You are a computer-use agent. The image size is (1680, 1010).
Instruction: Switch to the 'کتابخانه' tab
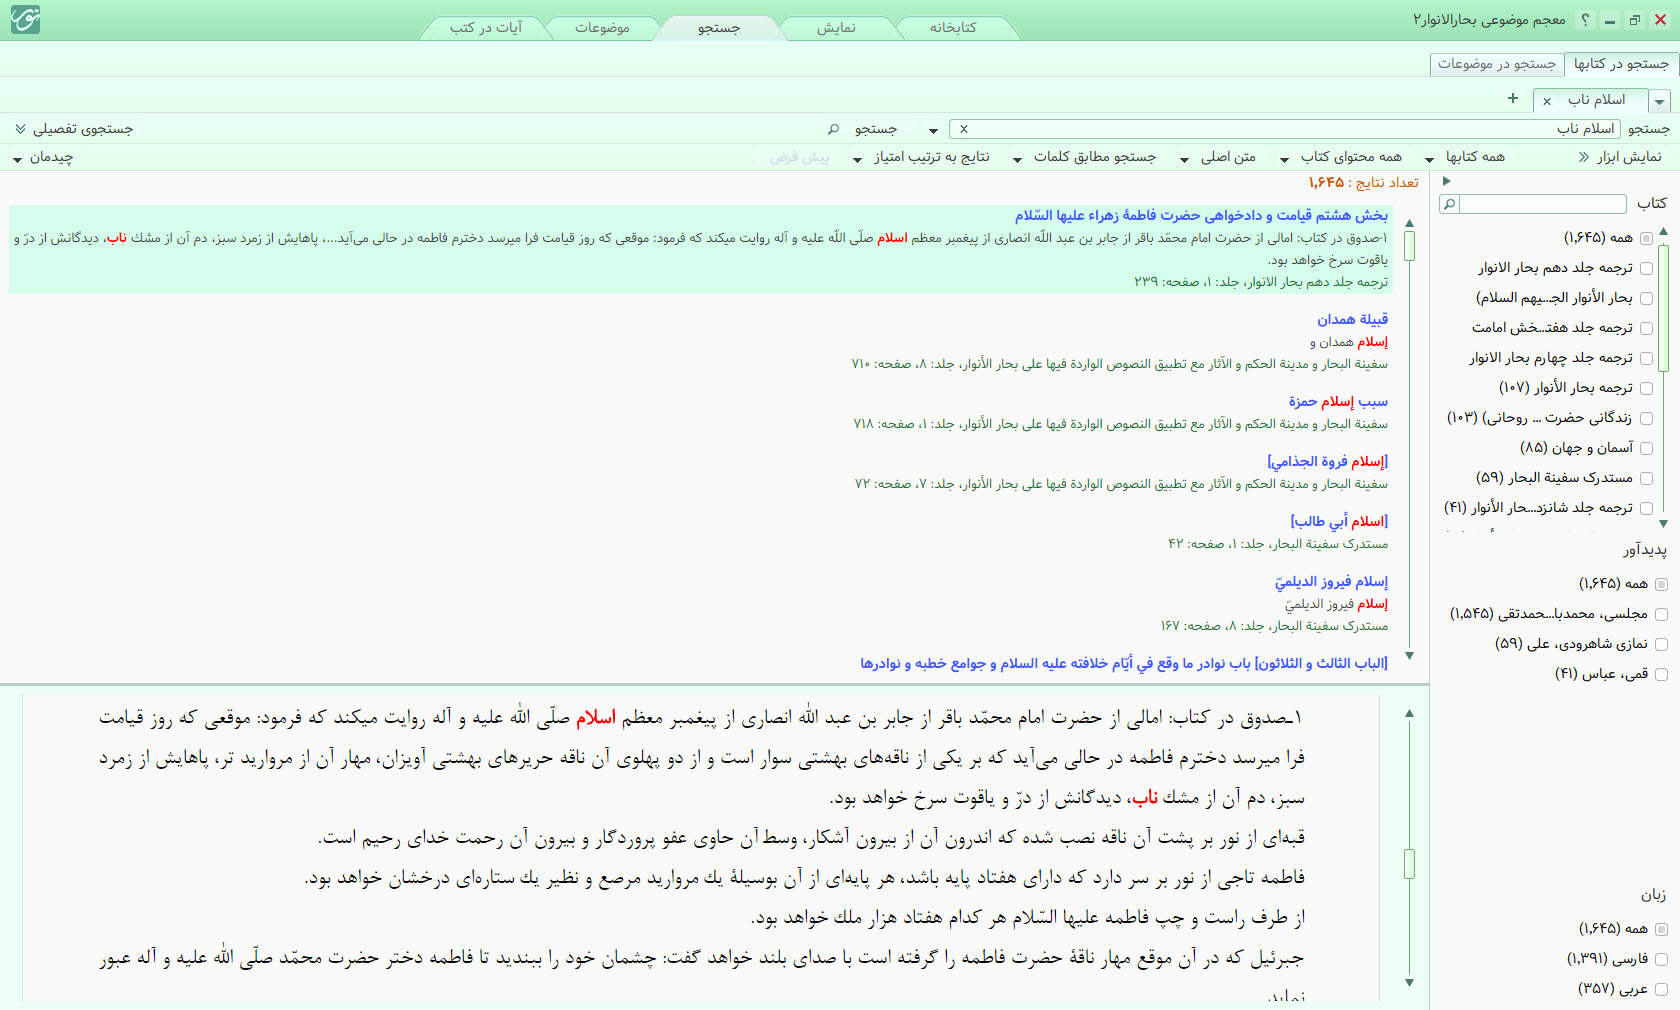click(952, 28)
